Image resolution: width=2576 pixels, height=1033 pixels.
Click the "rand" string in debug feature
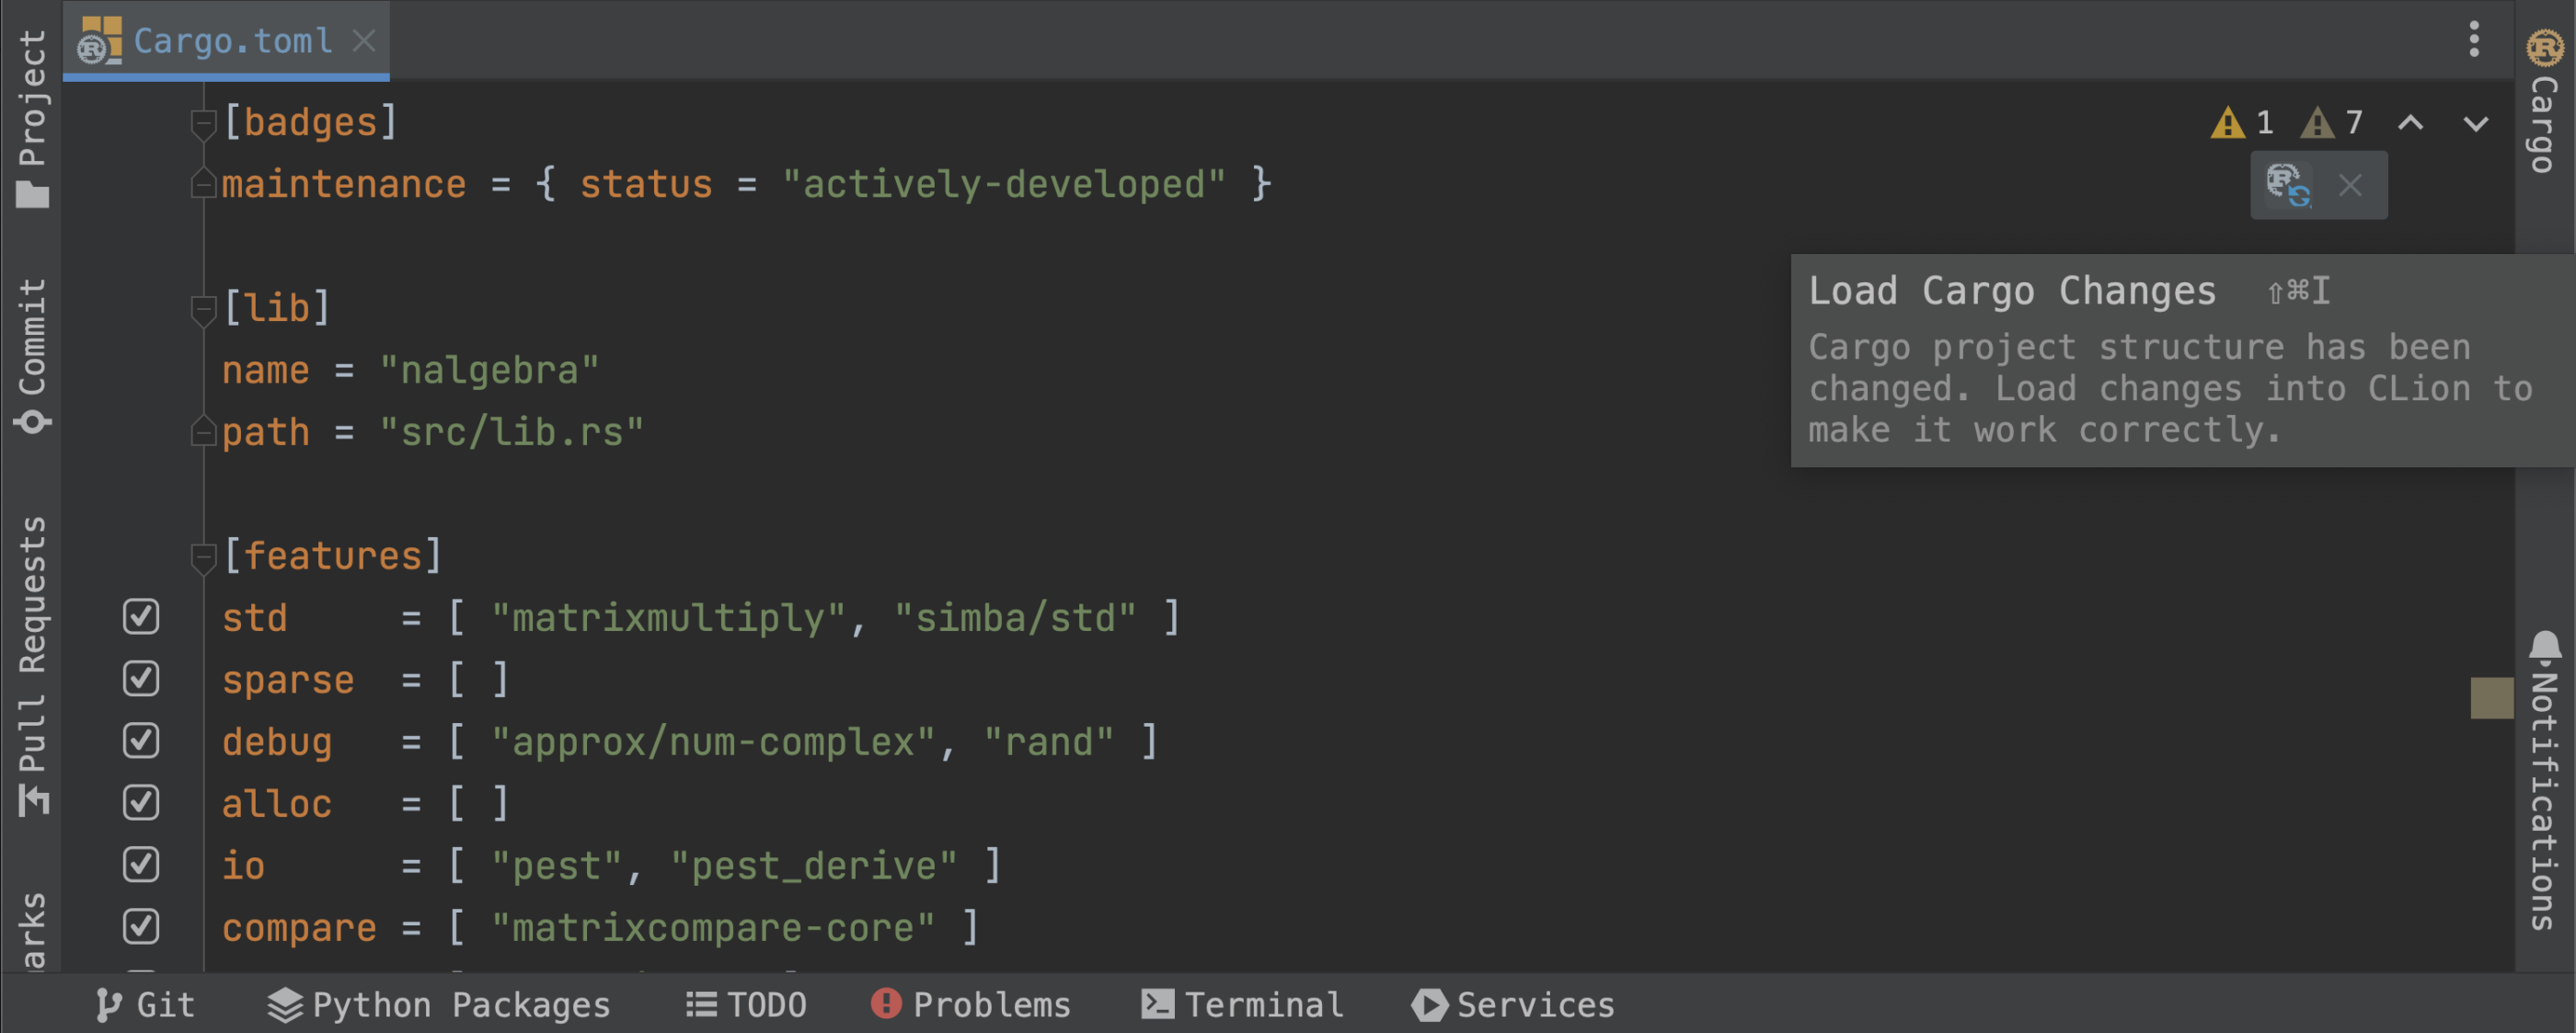point(1048,743)
